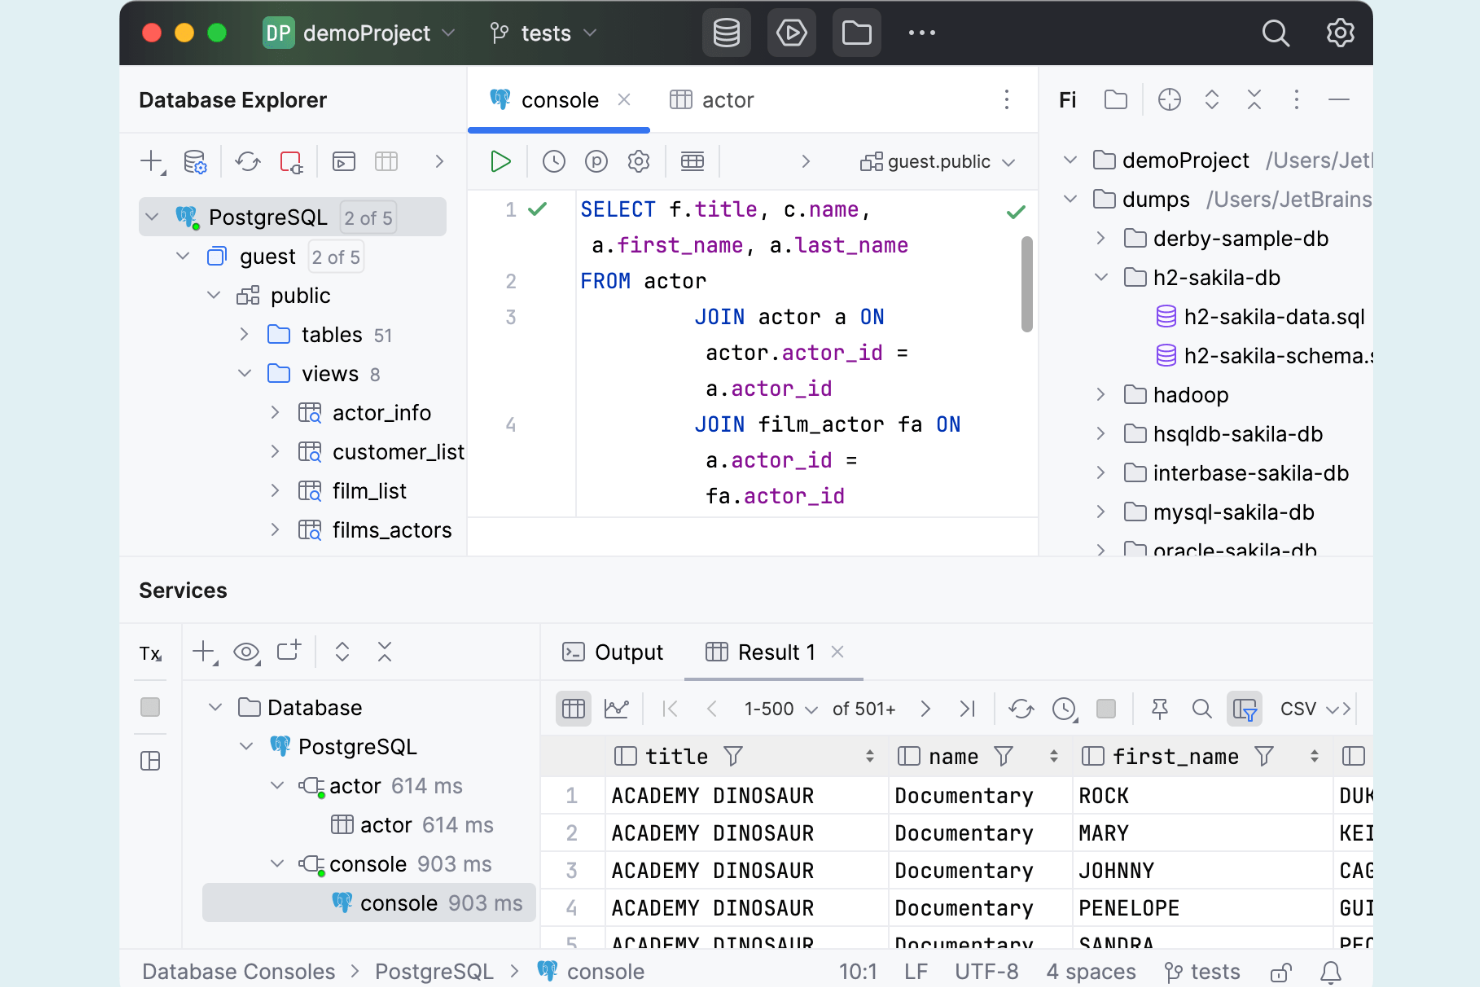Open the guest.public schema switcher dropdown
1480x987 pixels.
(x=937, y=161)
